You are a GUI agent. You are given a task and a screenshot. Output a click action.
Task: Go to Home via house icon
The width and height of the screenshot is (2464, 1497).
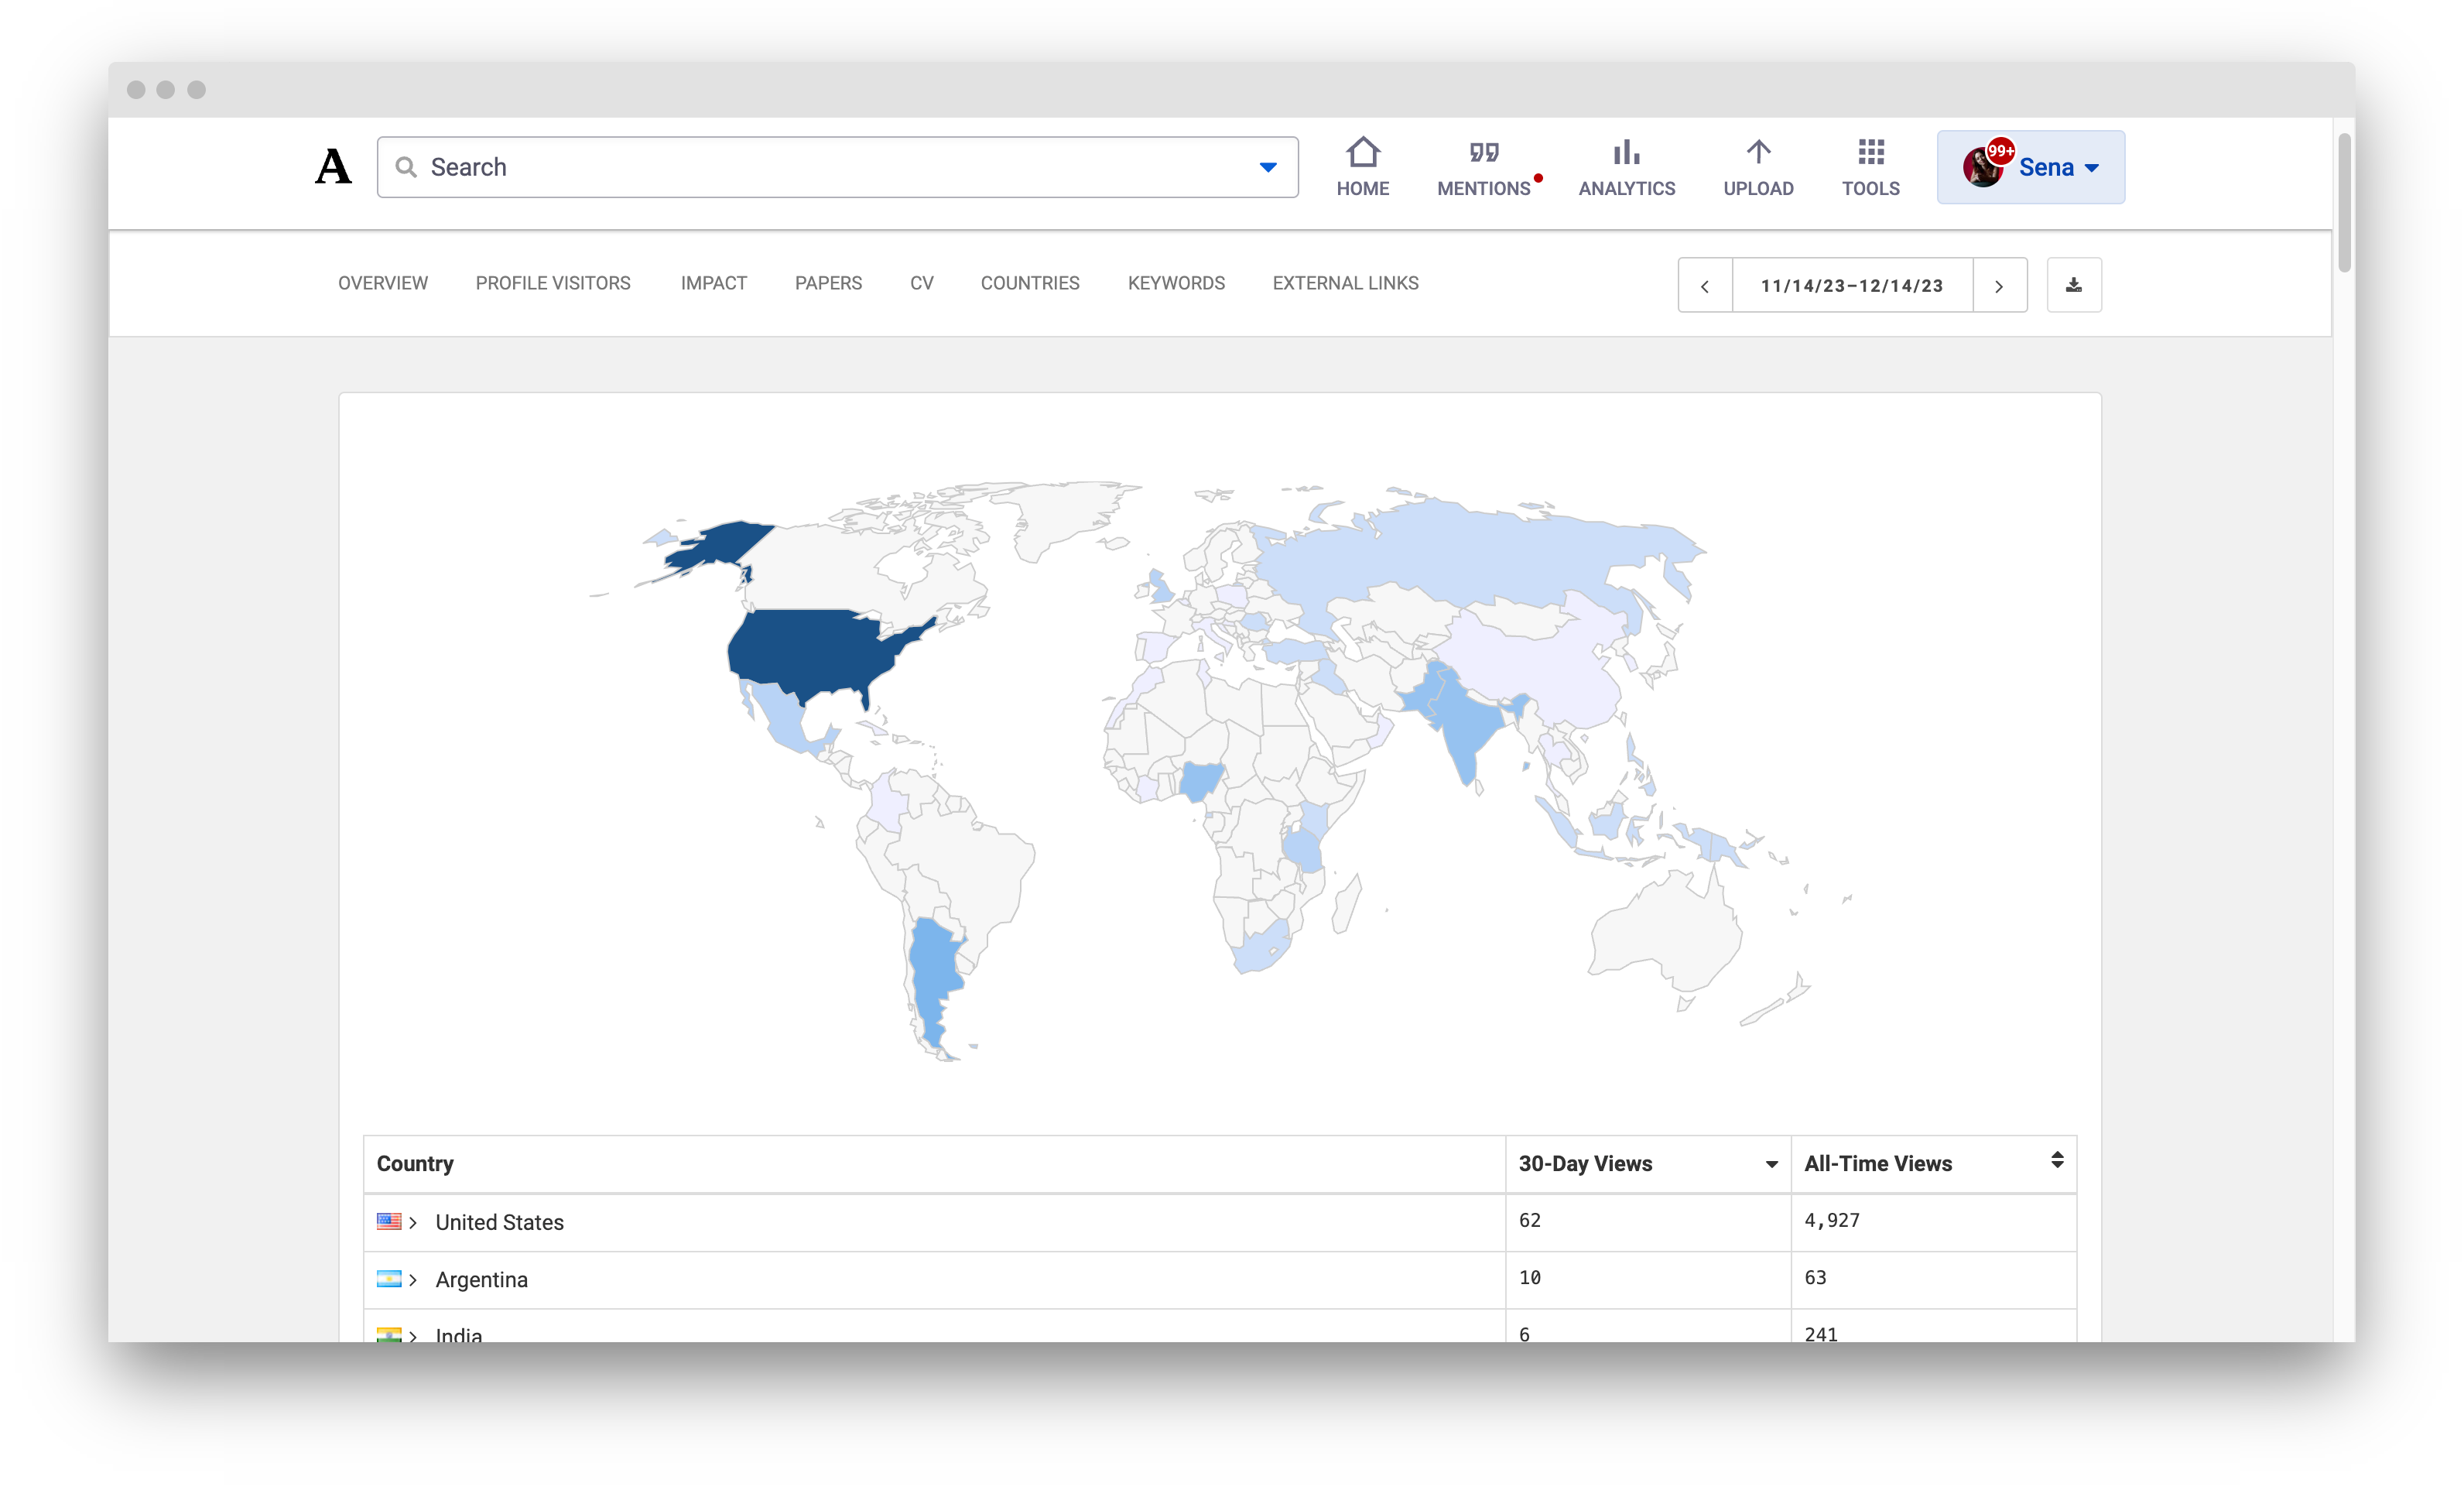coord(1362,152)
